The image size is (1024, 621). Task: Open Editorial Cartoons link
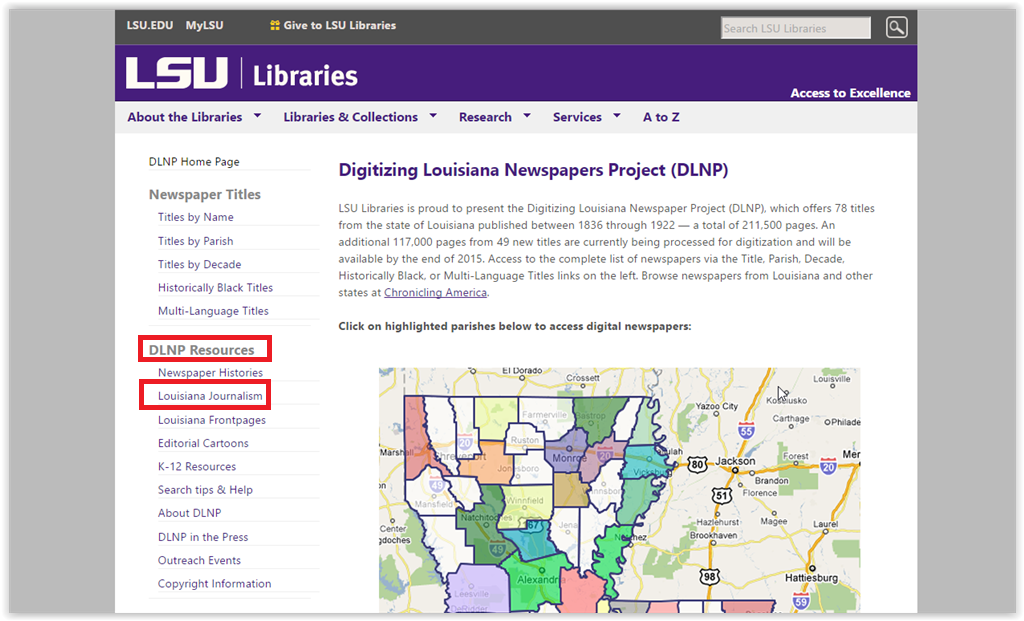coord(203,443)
